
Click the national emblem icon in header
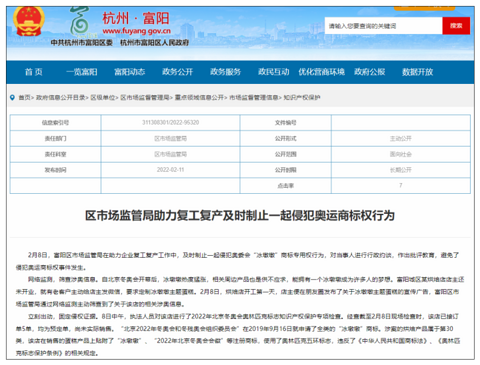[28, 21]
